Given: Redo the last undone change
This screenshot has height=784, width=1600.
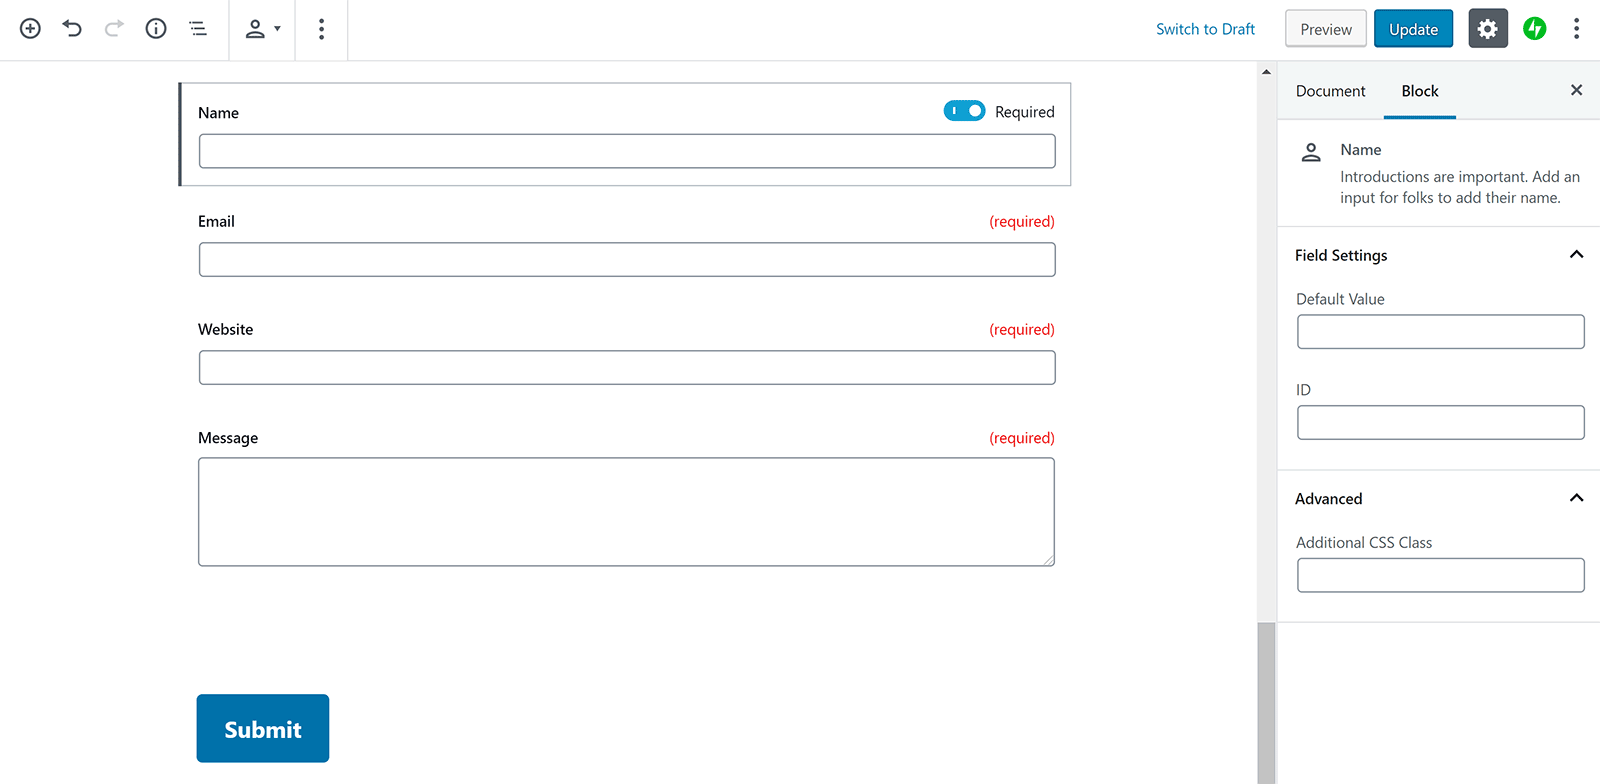Looking at the screenshot, I should [114, 29].
